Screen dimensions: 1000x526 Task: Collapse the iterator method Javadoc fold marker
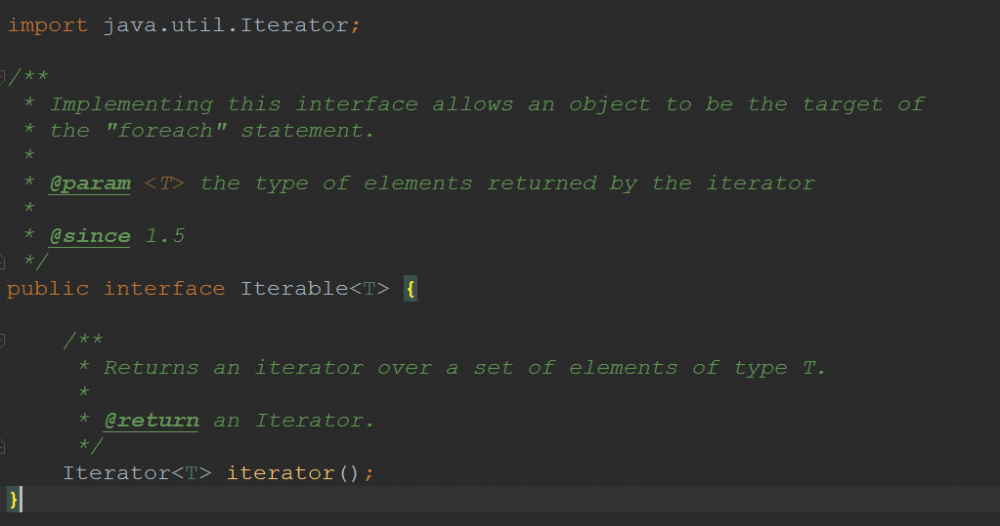tap(3, 341)
